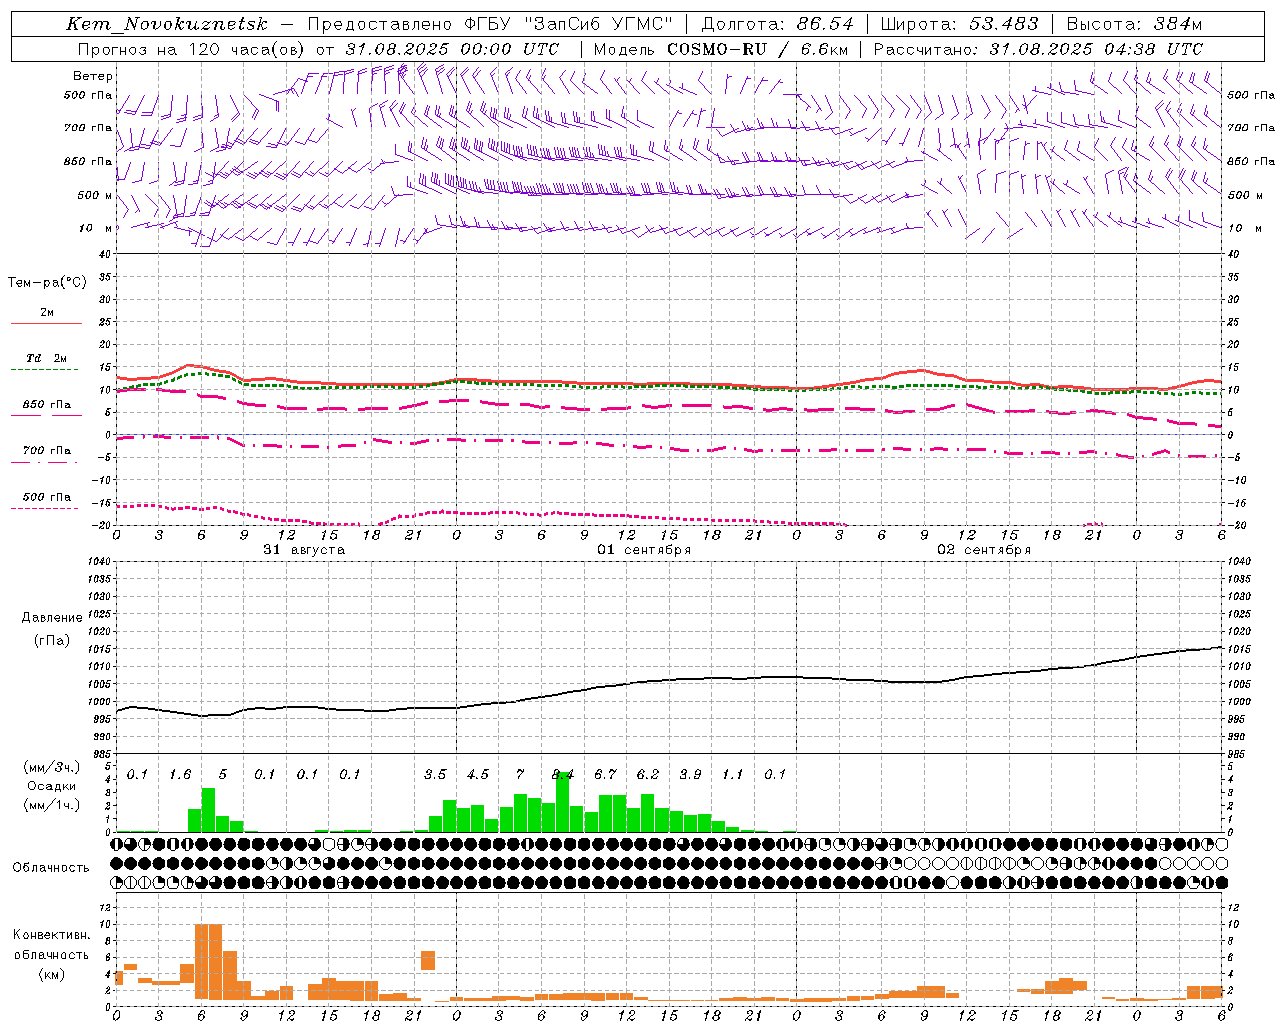This screenshot has width=1280, height=1024.
Task: Click the 'Осадки' precipitation label
Action: click(x=51, y=786)
